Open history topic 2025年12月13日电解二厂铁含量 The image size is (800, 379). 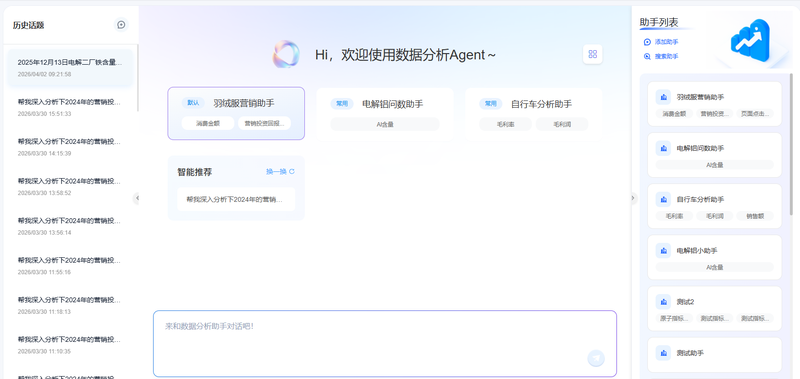[x=70, y=67]
